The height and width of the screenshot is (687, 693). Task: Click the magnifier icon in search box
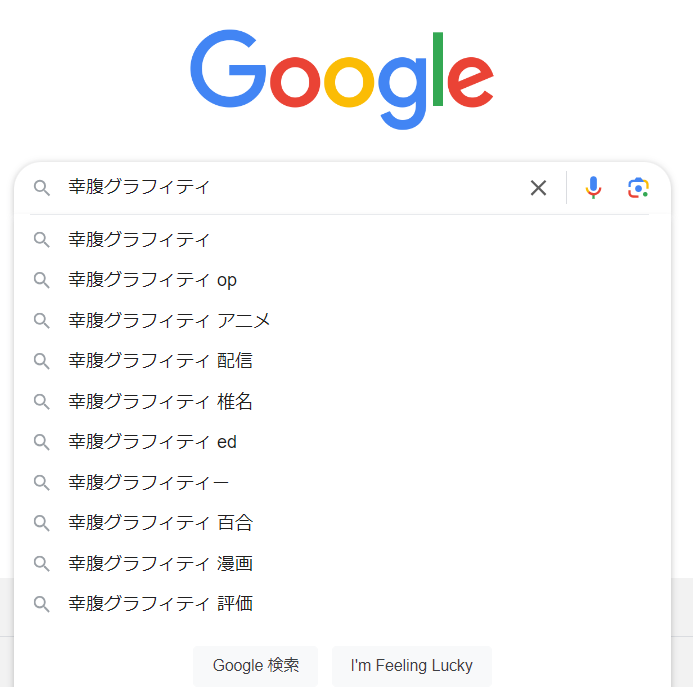click(42, 188)
